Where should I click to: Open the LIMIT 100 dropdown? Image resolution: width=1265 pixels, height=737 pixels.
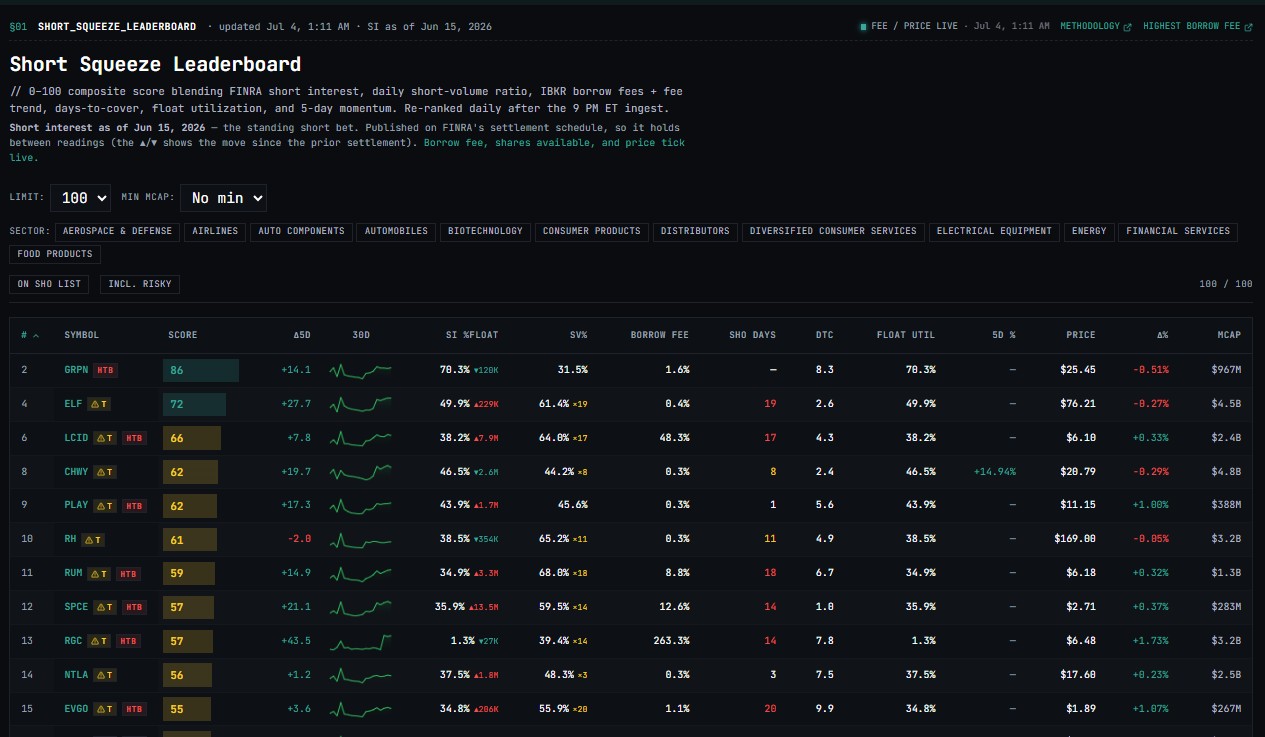[x=80, y=198]
